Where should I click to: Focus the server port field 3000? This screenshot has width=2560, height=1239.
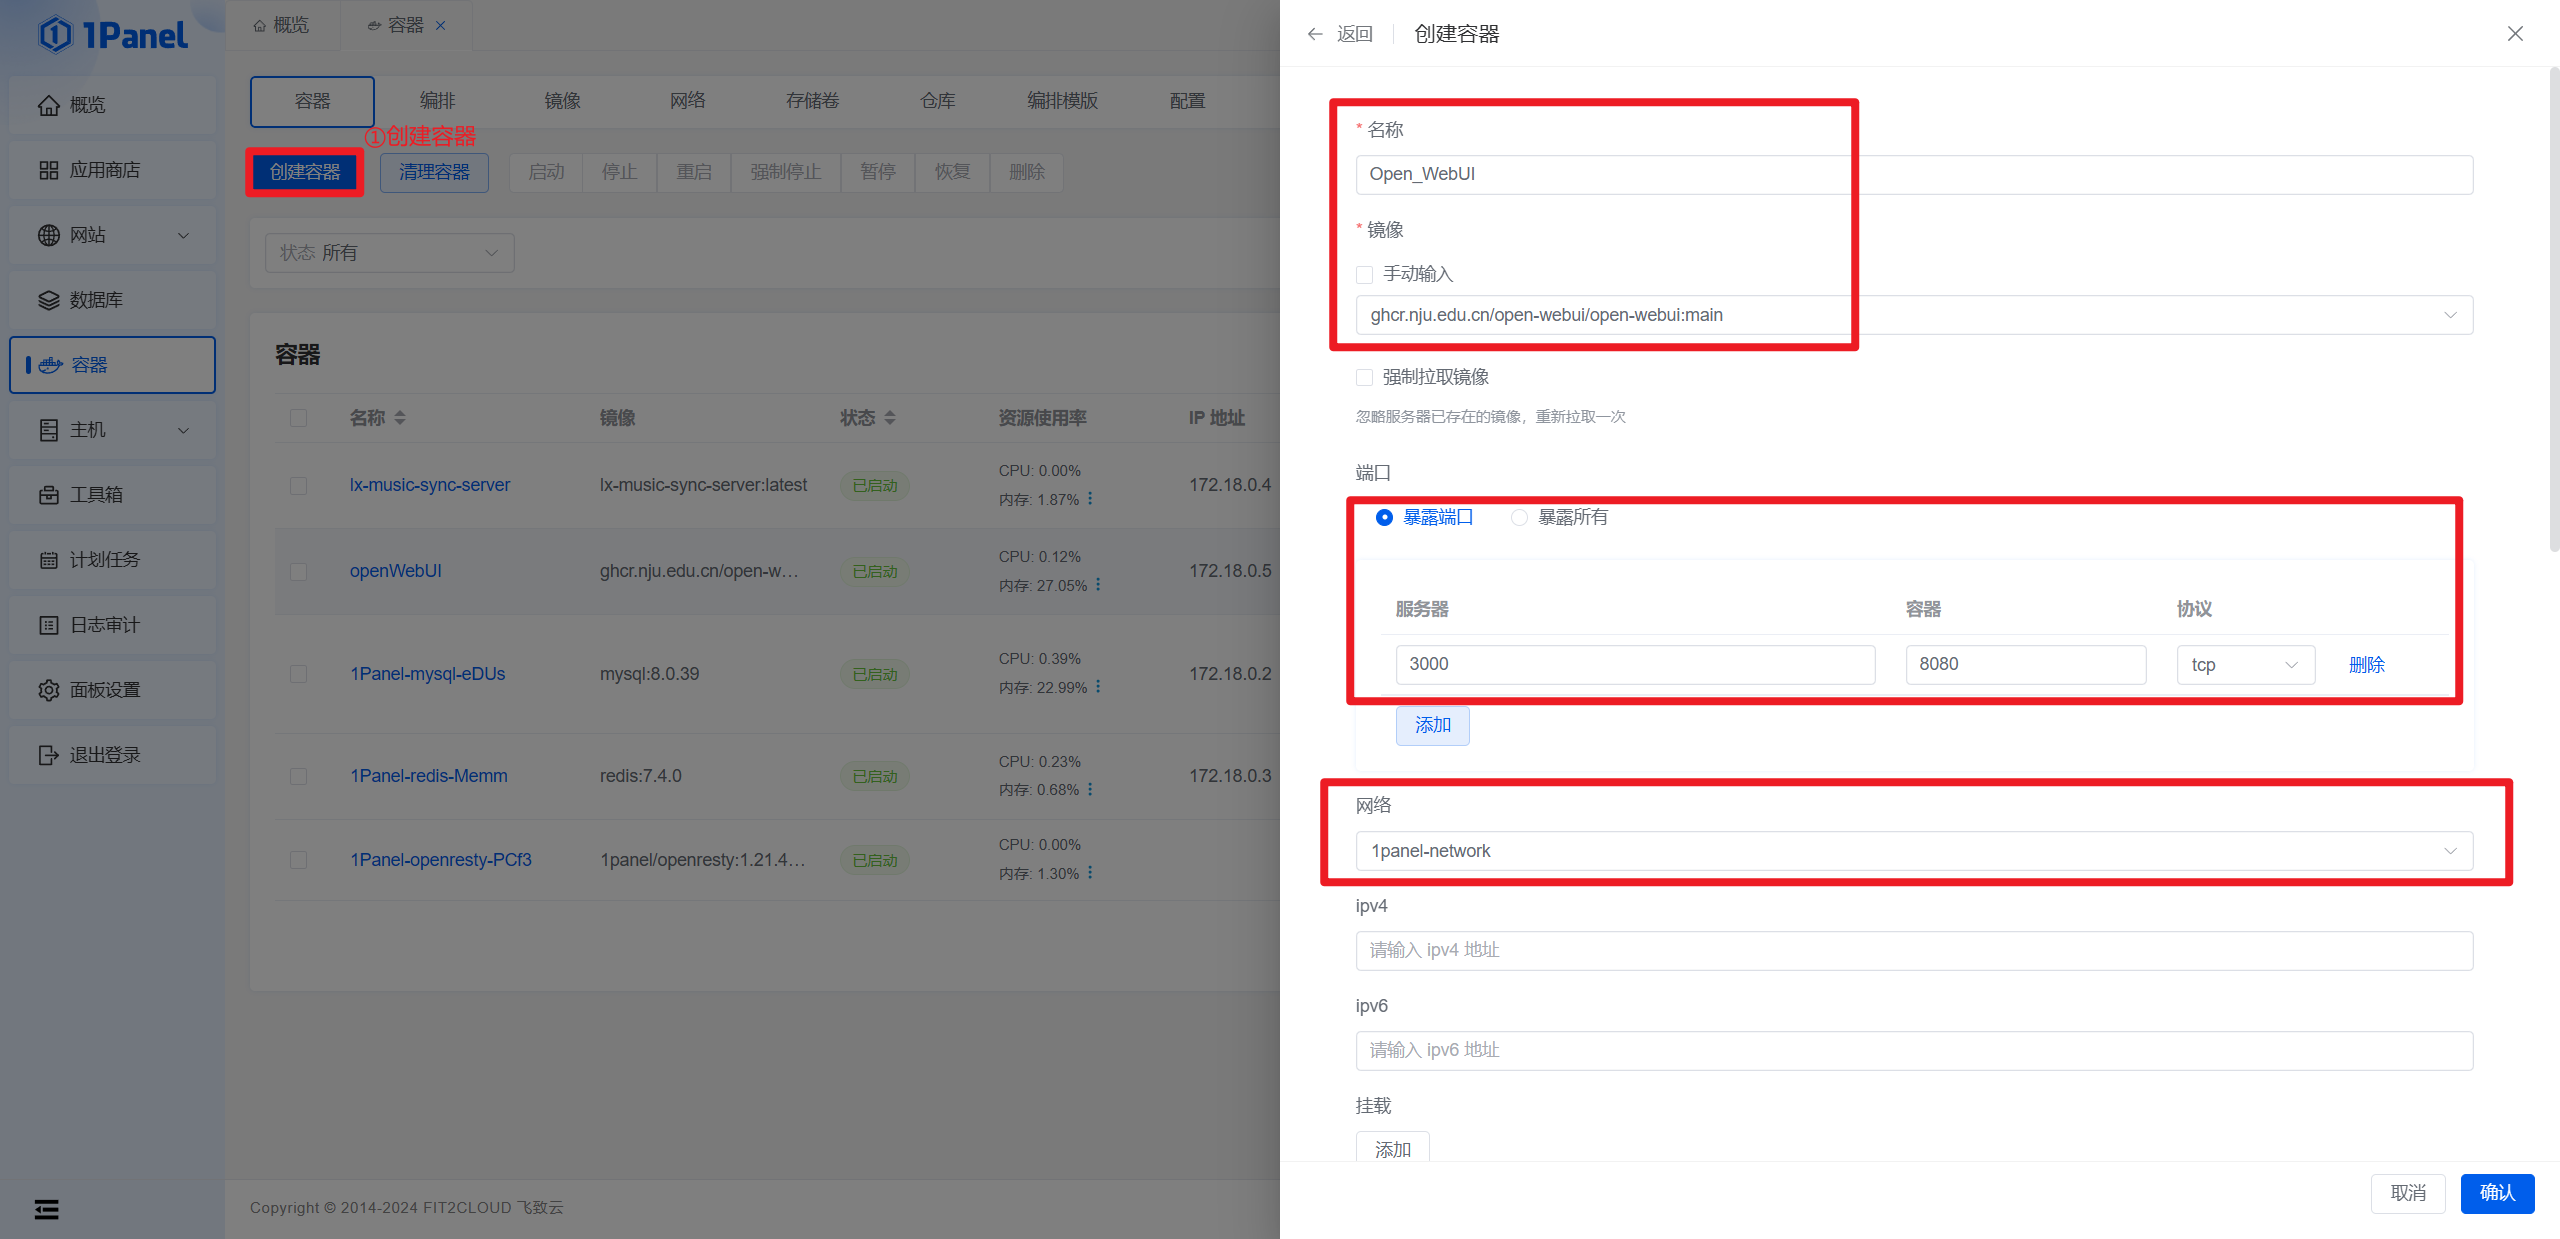coord(1635,665)
